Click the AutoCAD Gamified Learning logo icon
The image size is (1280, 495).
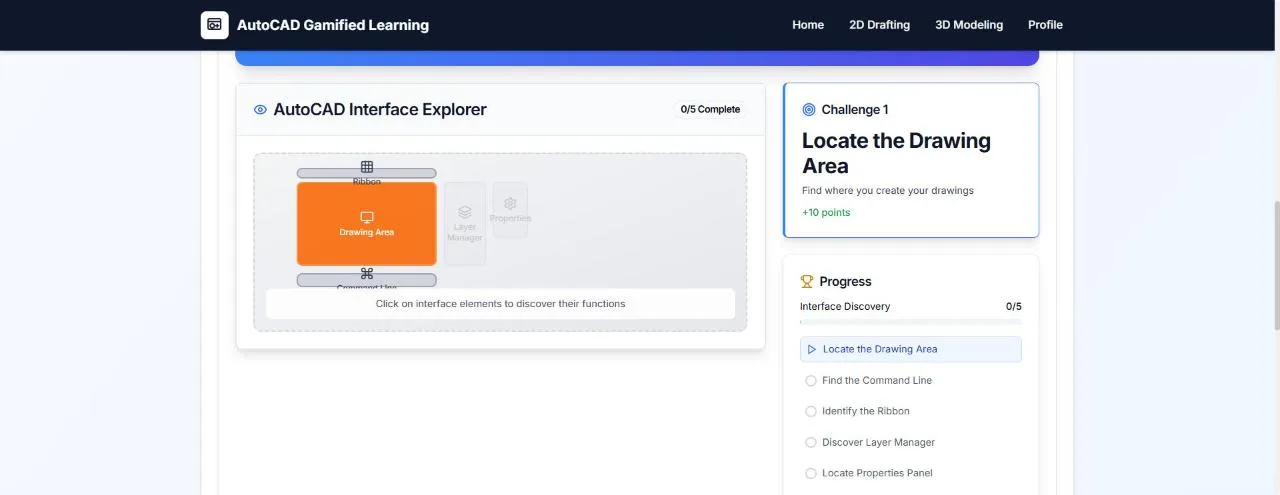[215, 25]
